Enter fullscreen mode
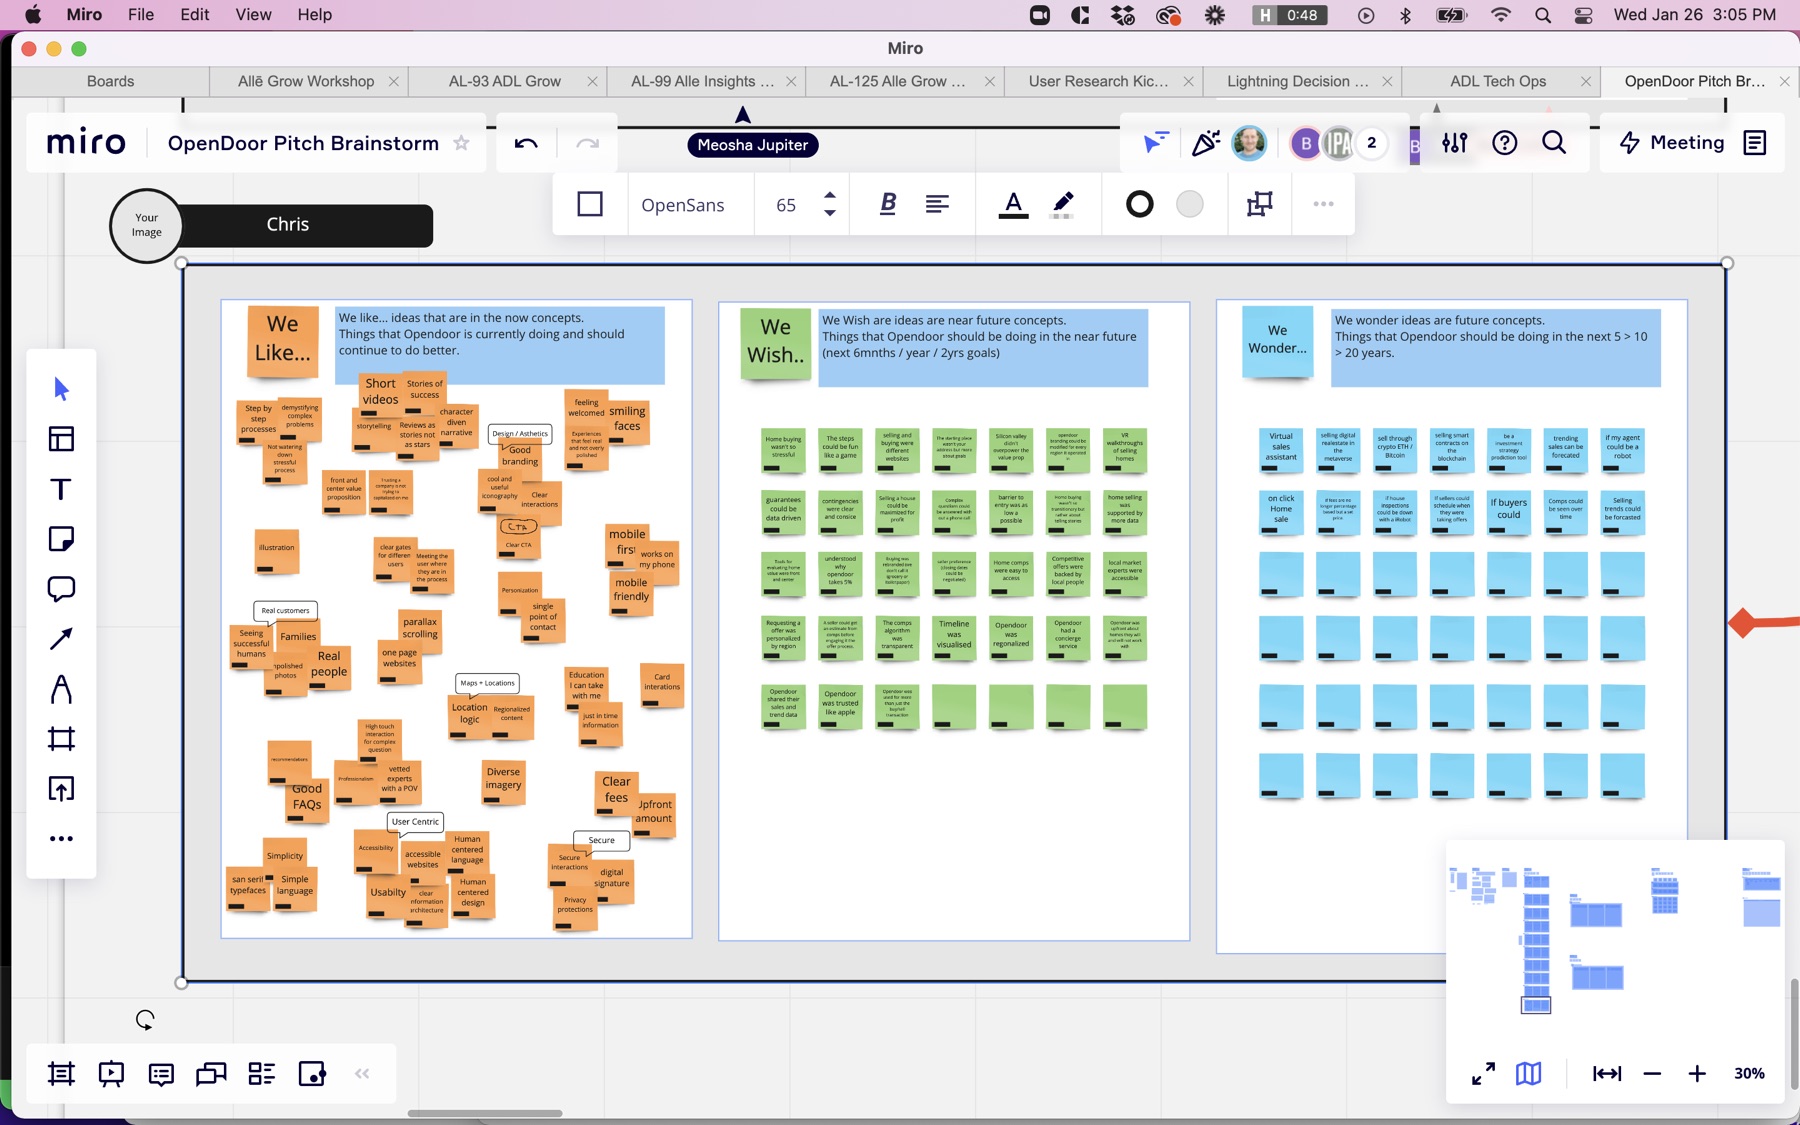Viewport: 1800px width, 1125px height. (x=1483, y=1073)
